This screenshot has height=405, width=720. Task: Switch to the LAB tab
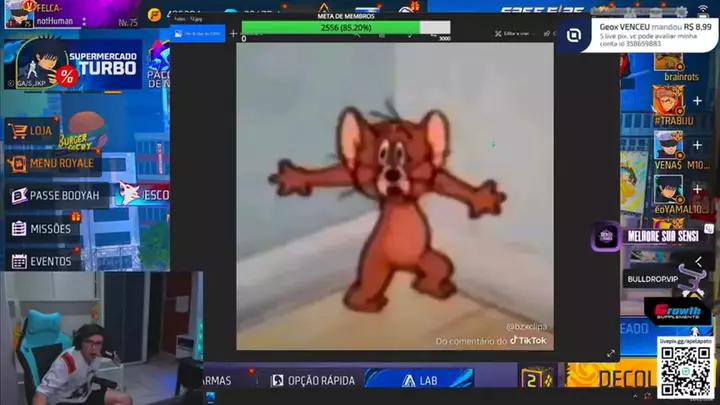coord(420,380)
